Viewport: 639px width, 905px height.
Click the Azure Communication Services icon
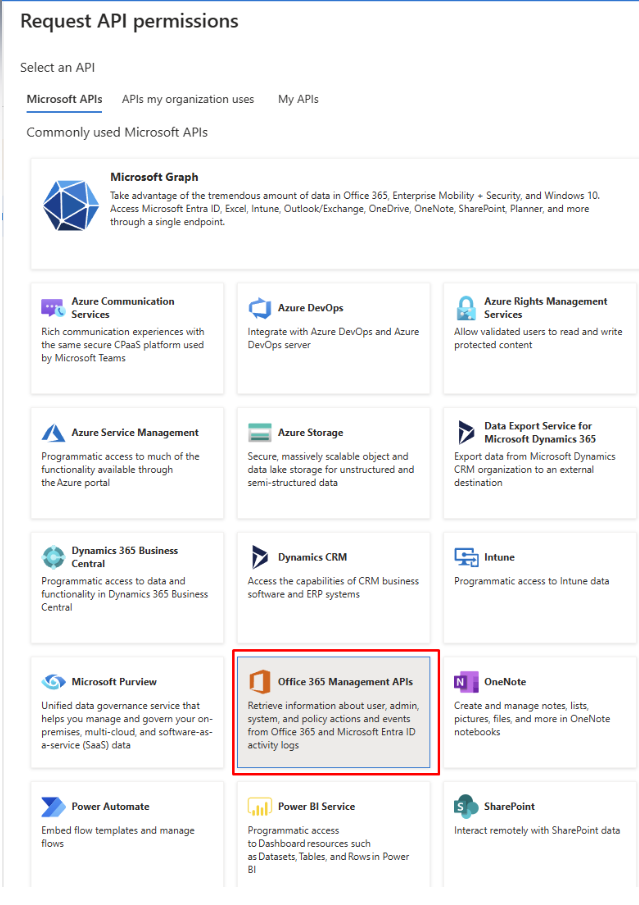click(53, 307)
